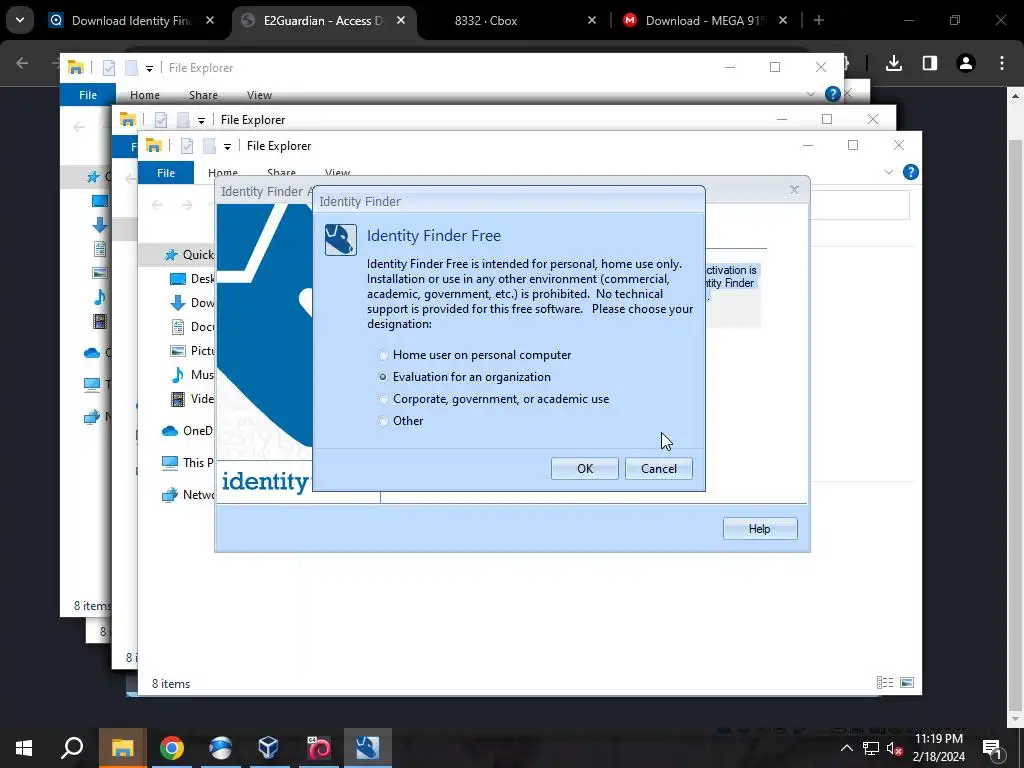Open Identity Finder icon on taskbar
1024x768 pixels.
(368, 748)
